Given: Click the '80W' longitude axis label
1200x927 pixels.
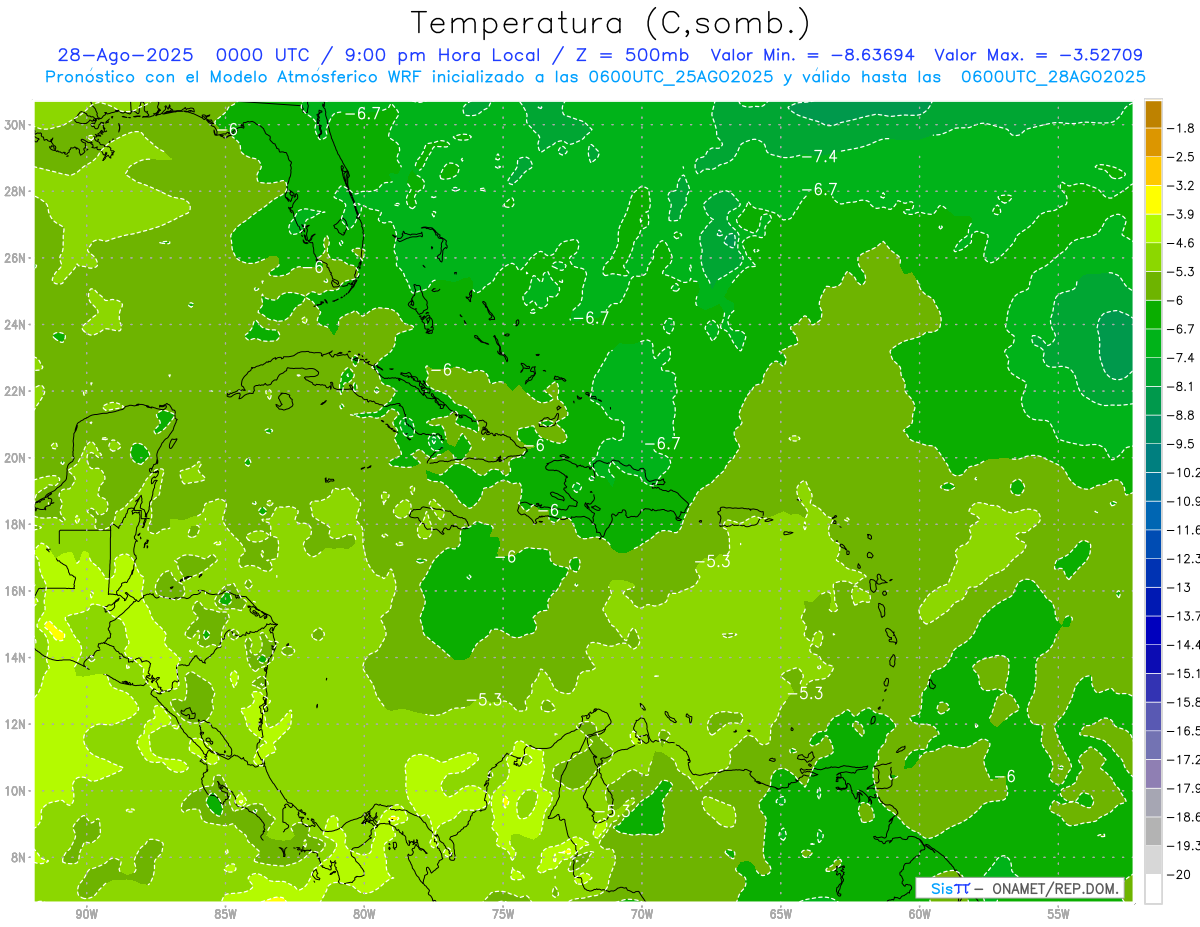Looking at the screenshot, I should click(364, 914).
